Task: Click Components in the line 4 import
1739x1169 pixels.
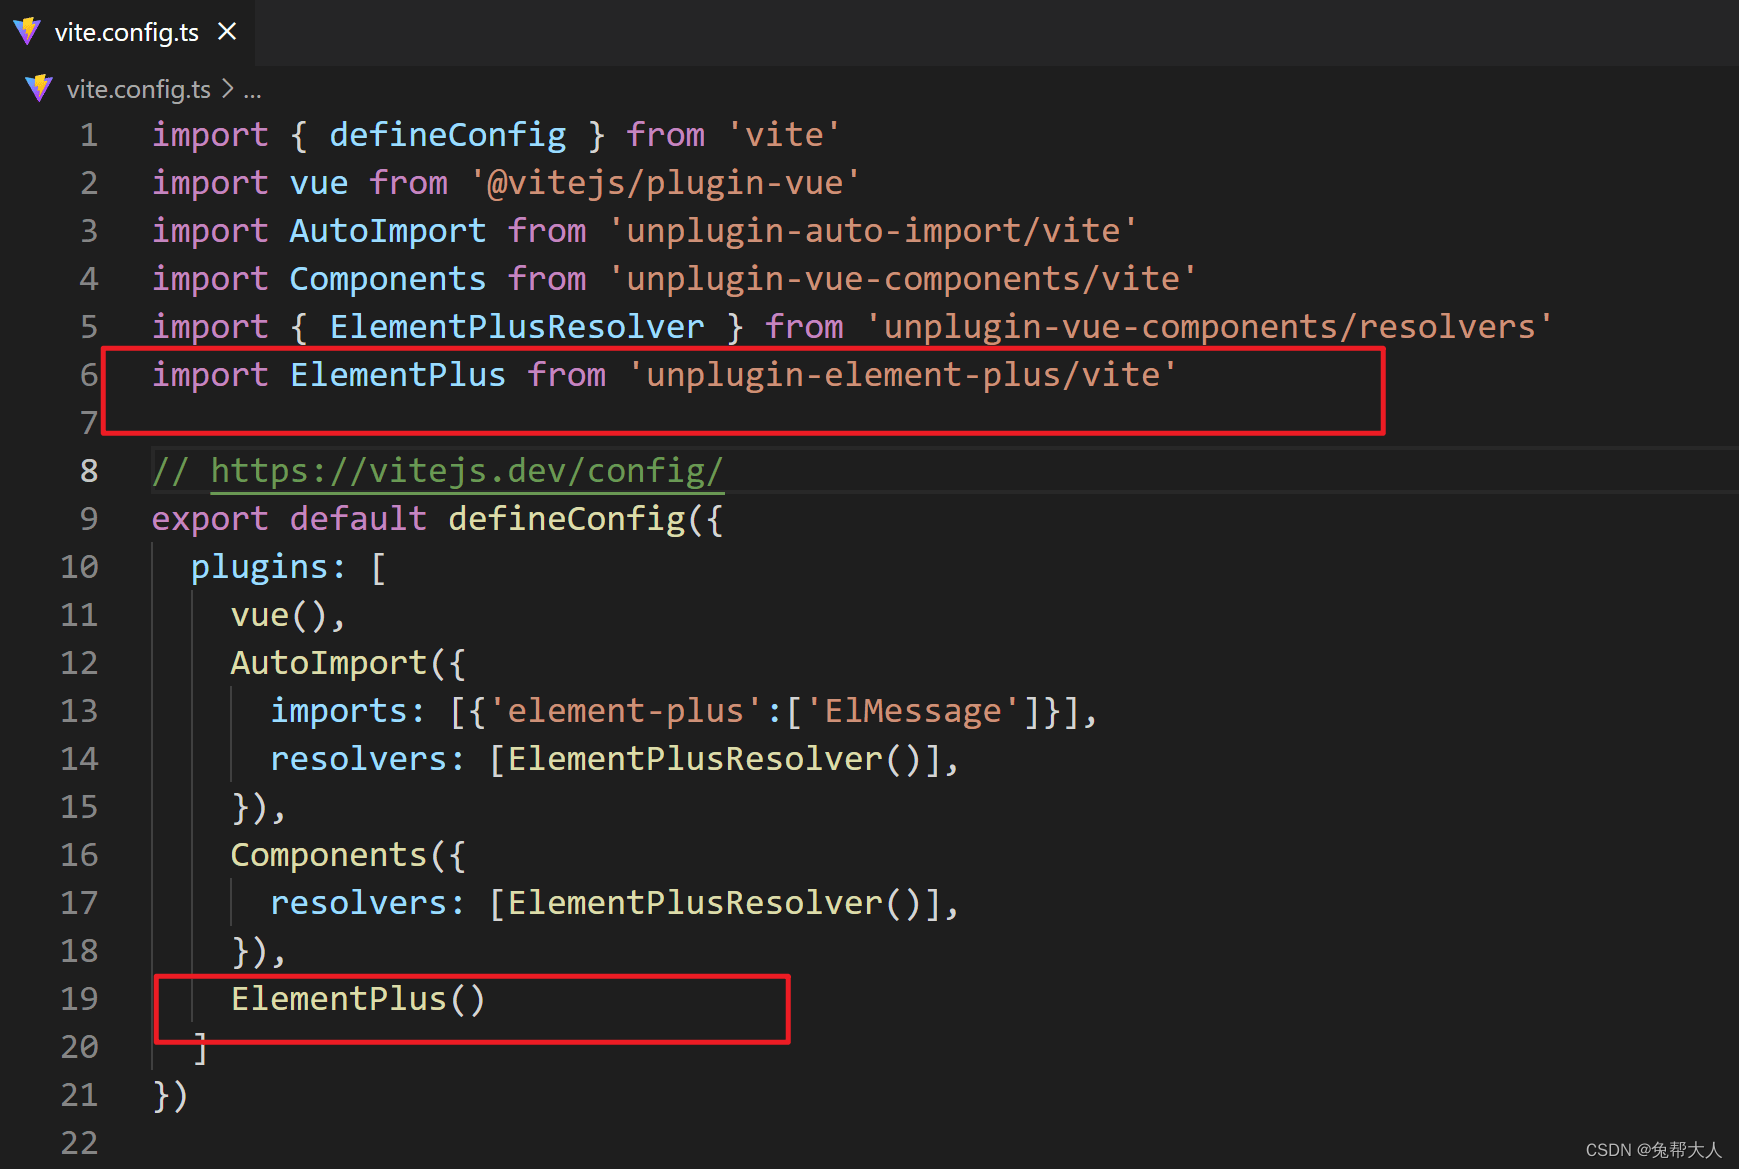Action: [x=388, y=279]
